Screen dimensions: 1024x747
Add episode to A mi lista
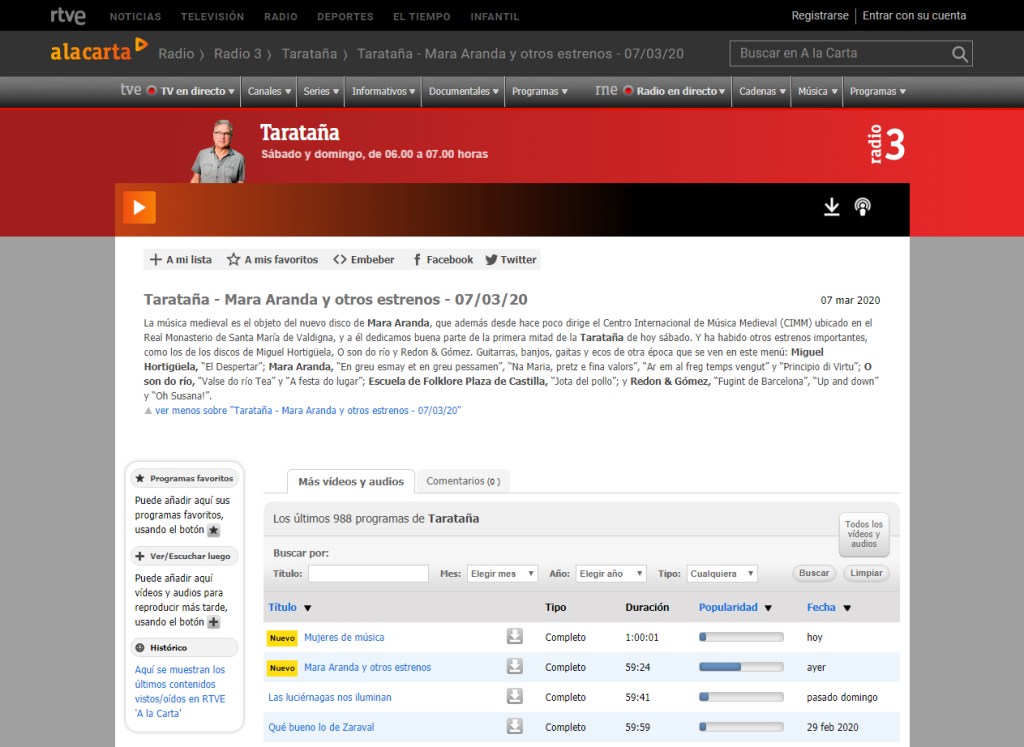point(181,260)
